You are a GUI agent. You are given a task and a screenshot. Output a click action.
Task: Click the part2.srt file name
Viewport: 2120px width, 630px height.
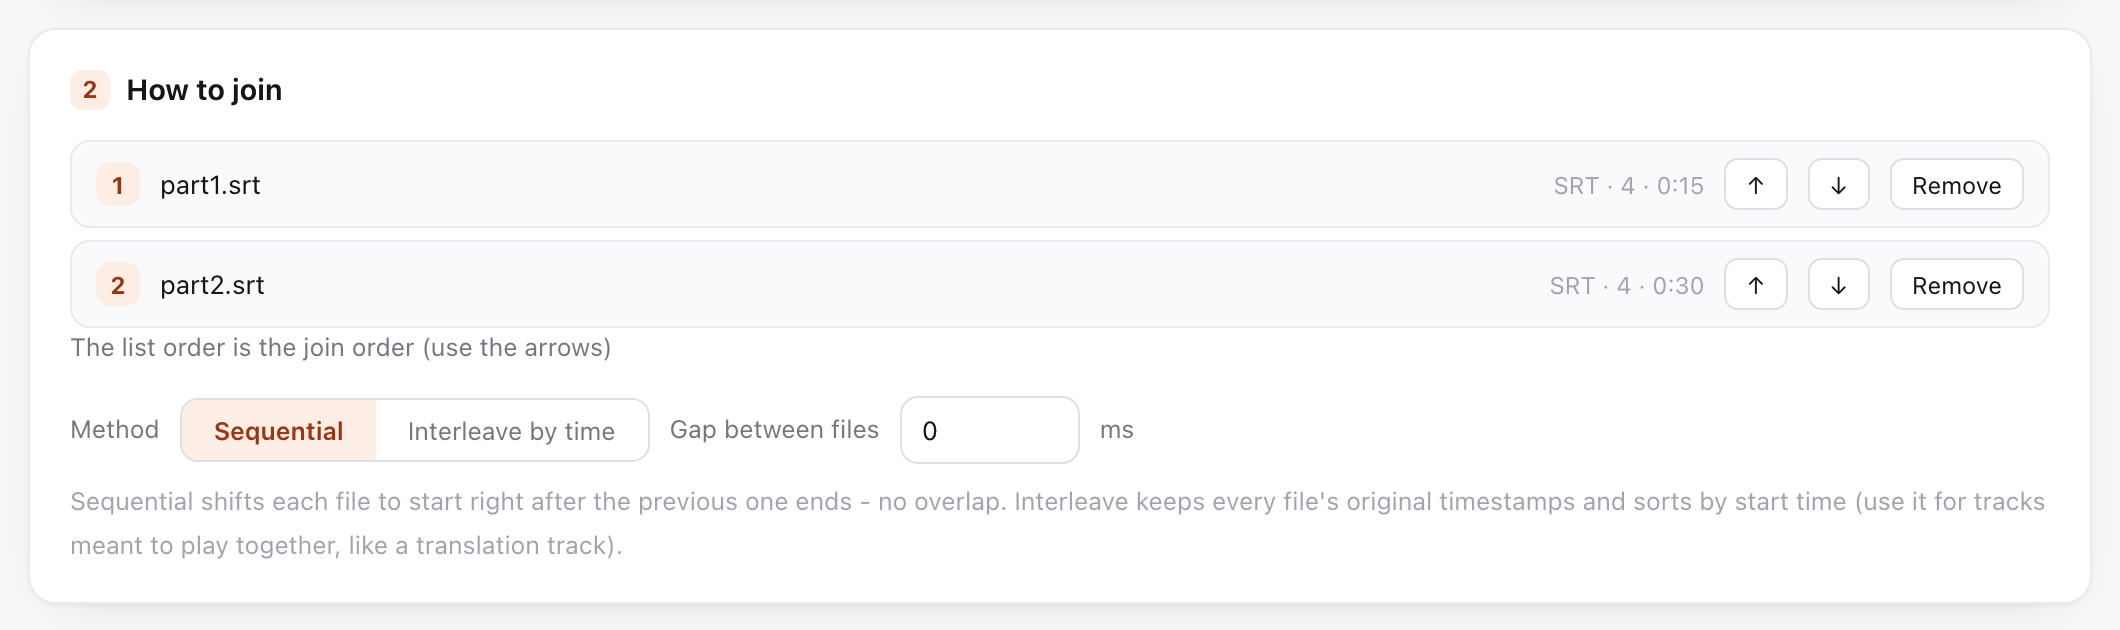[212, 285]
